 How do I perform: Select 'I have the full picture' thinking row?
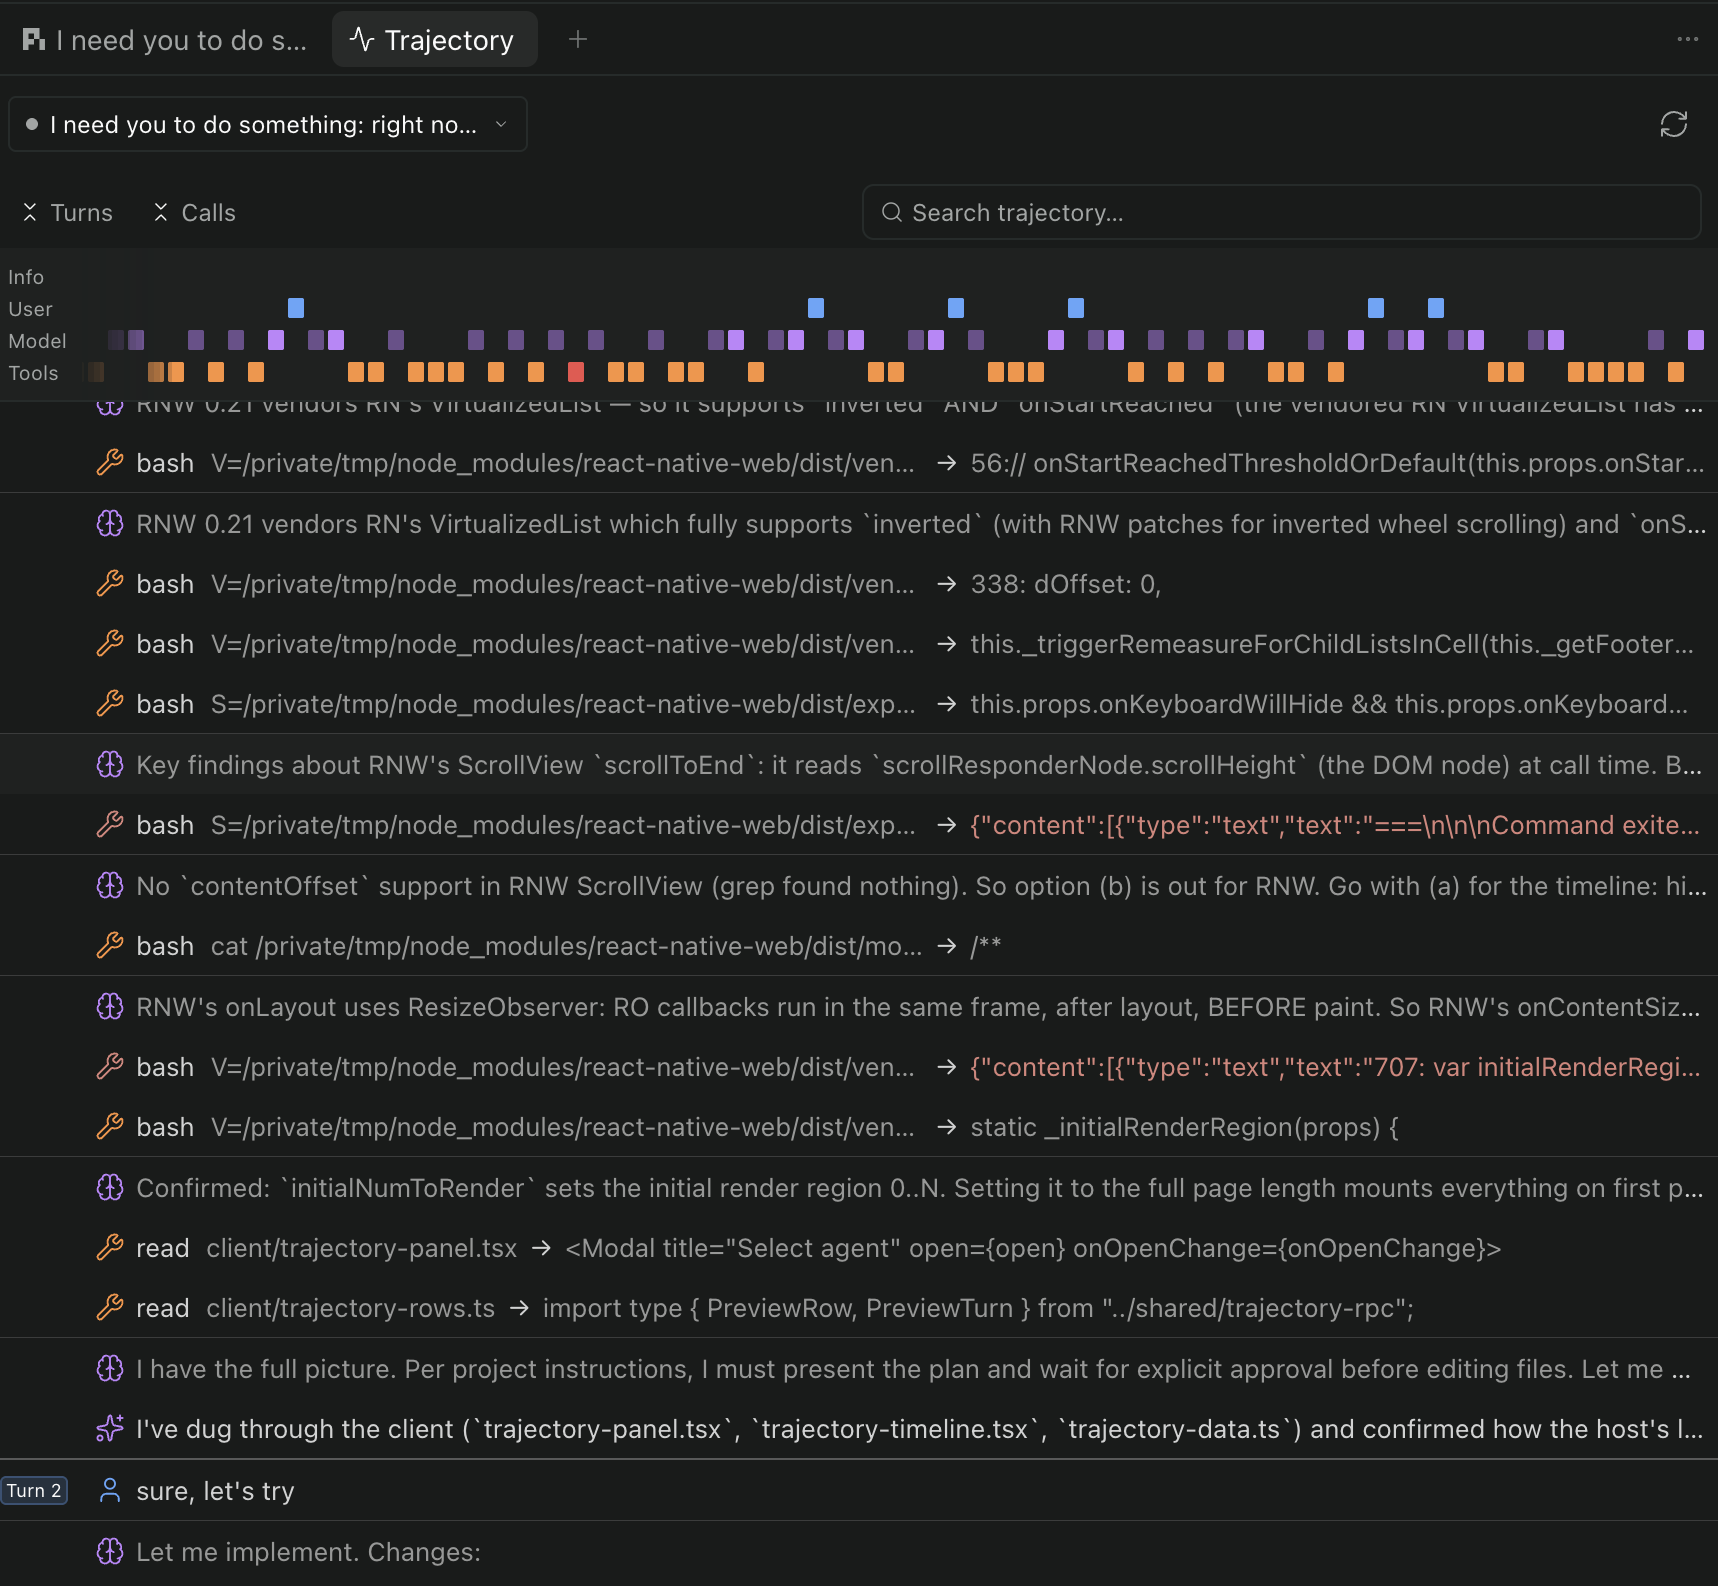pos(859,1369)
